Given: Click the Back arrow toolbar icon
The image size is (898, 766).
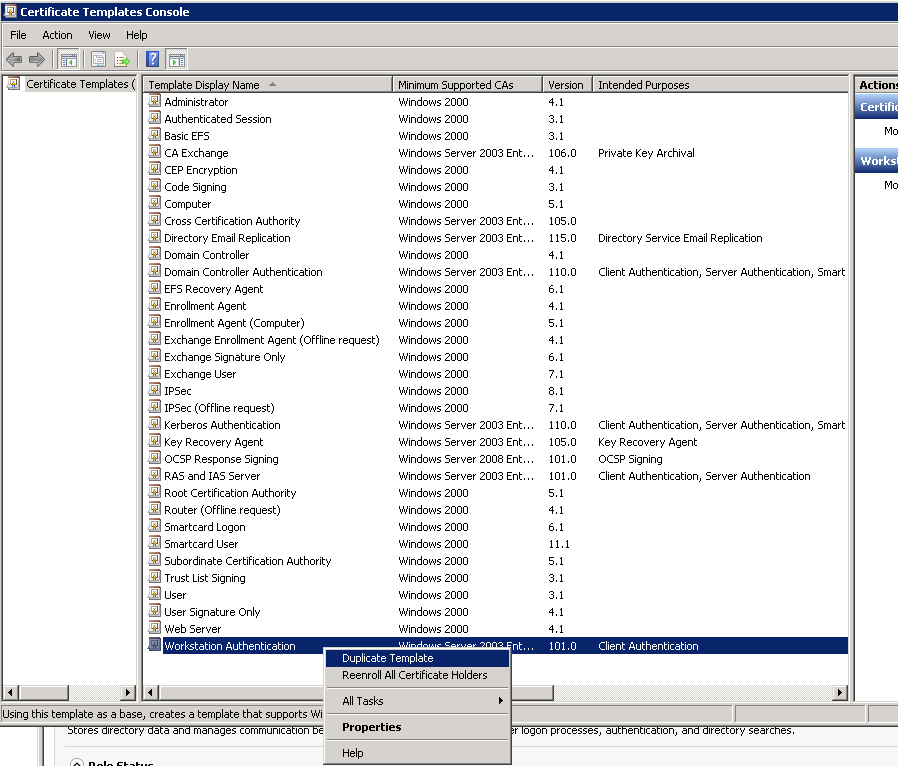Looking at the screenshot, I should [14, 59].
